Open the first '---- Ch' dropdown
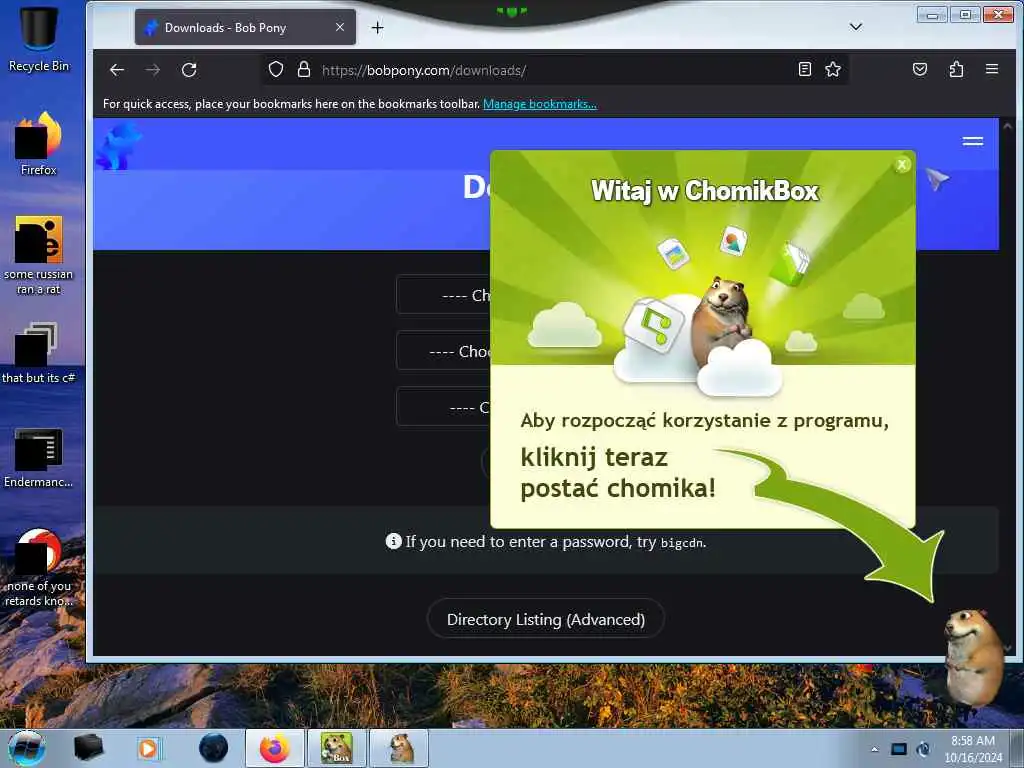1024x768 pixels. pos(443,295)
